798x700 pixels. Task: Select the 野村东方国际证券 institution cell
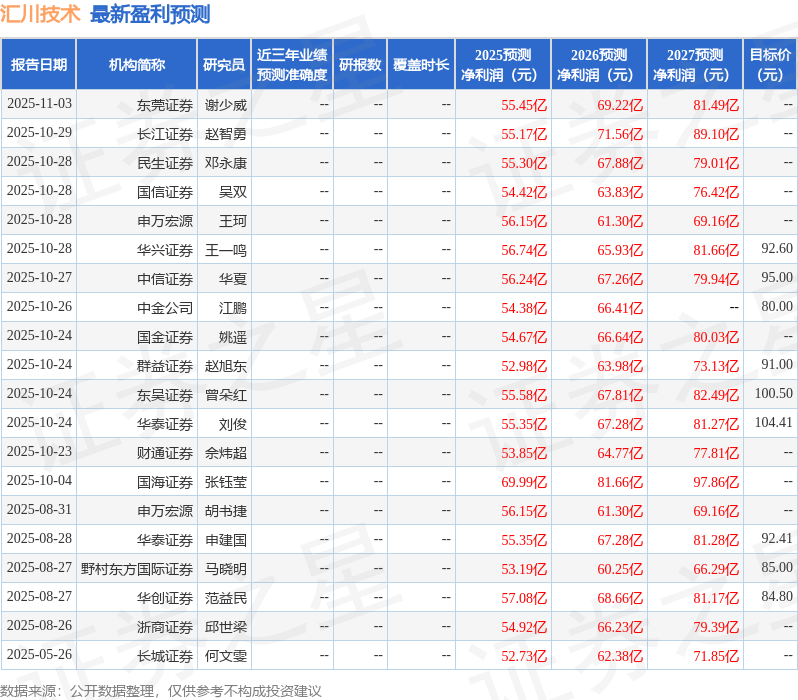137,570
